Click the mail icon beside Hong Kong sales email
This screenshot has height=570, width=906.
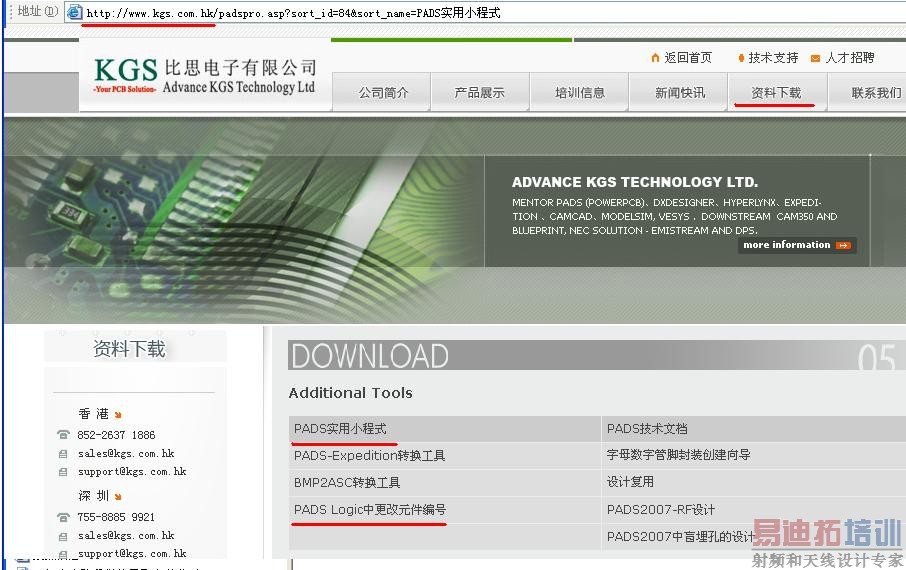[x=63, y=454]
